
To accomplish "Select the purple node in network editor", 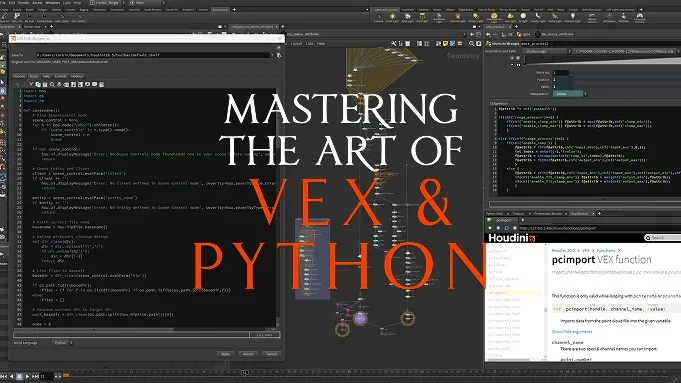I will pos(360,318).
